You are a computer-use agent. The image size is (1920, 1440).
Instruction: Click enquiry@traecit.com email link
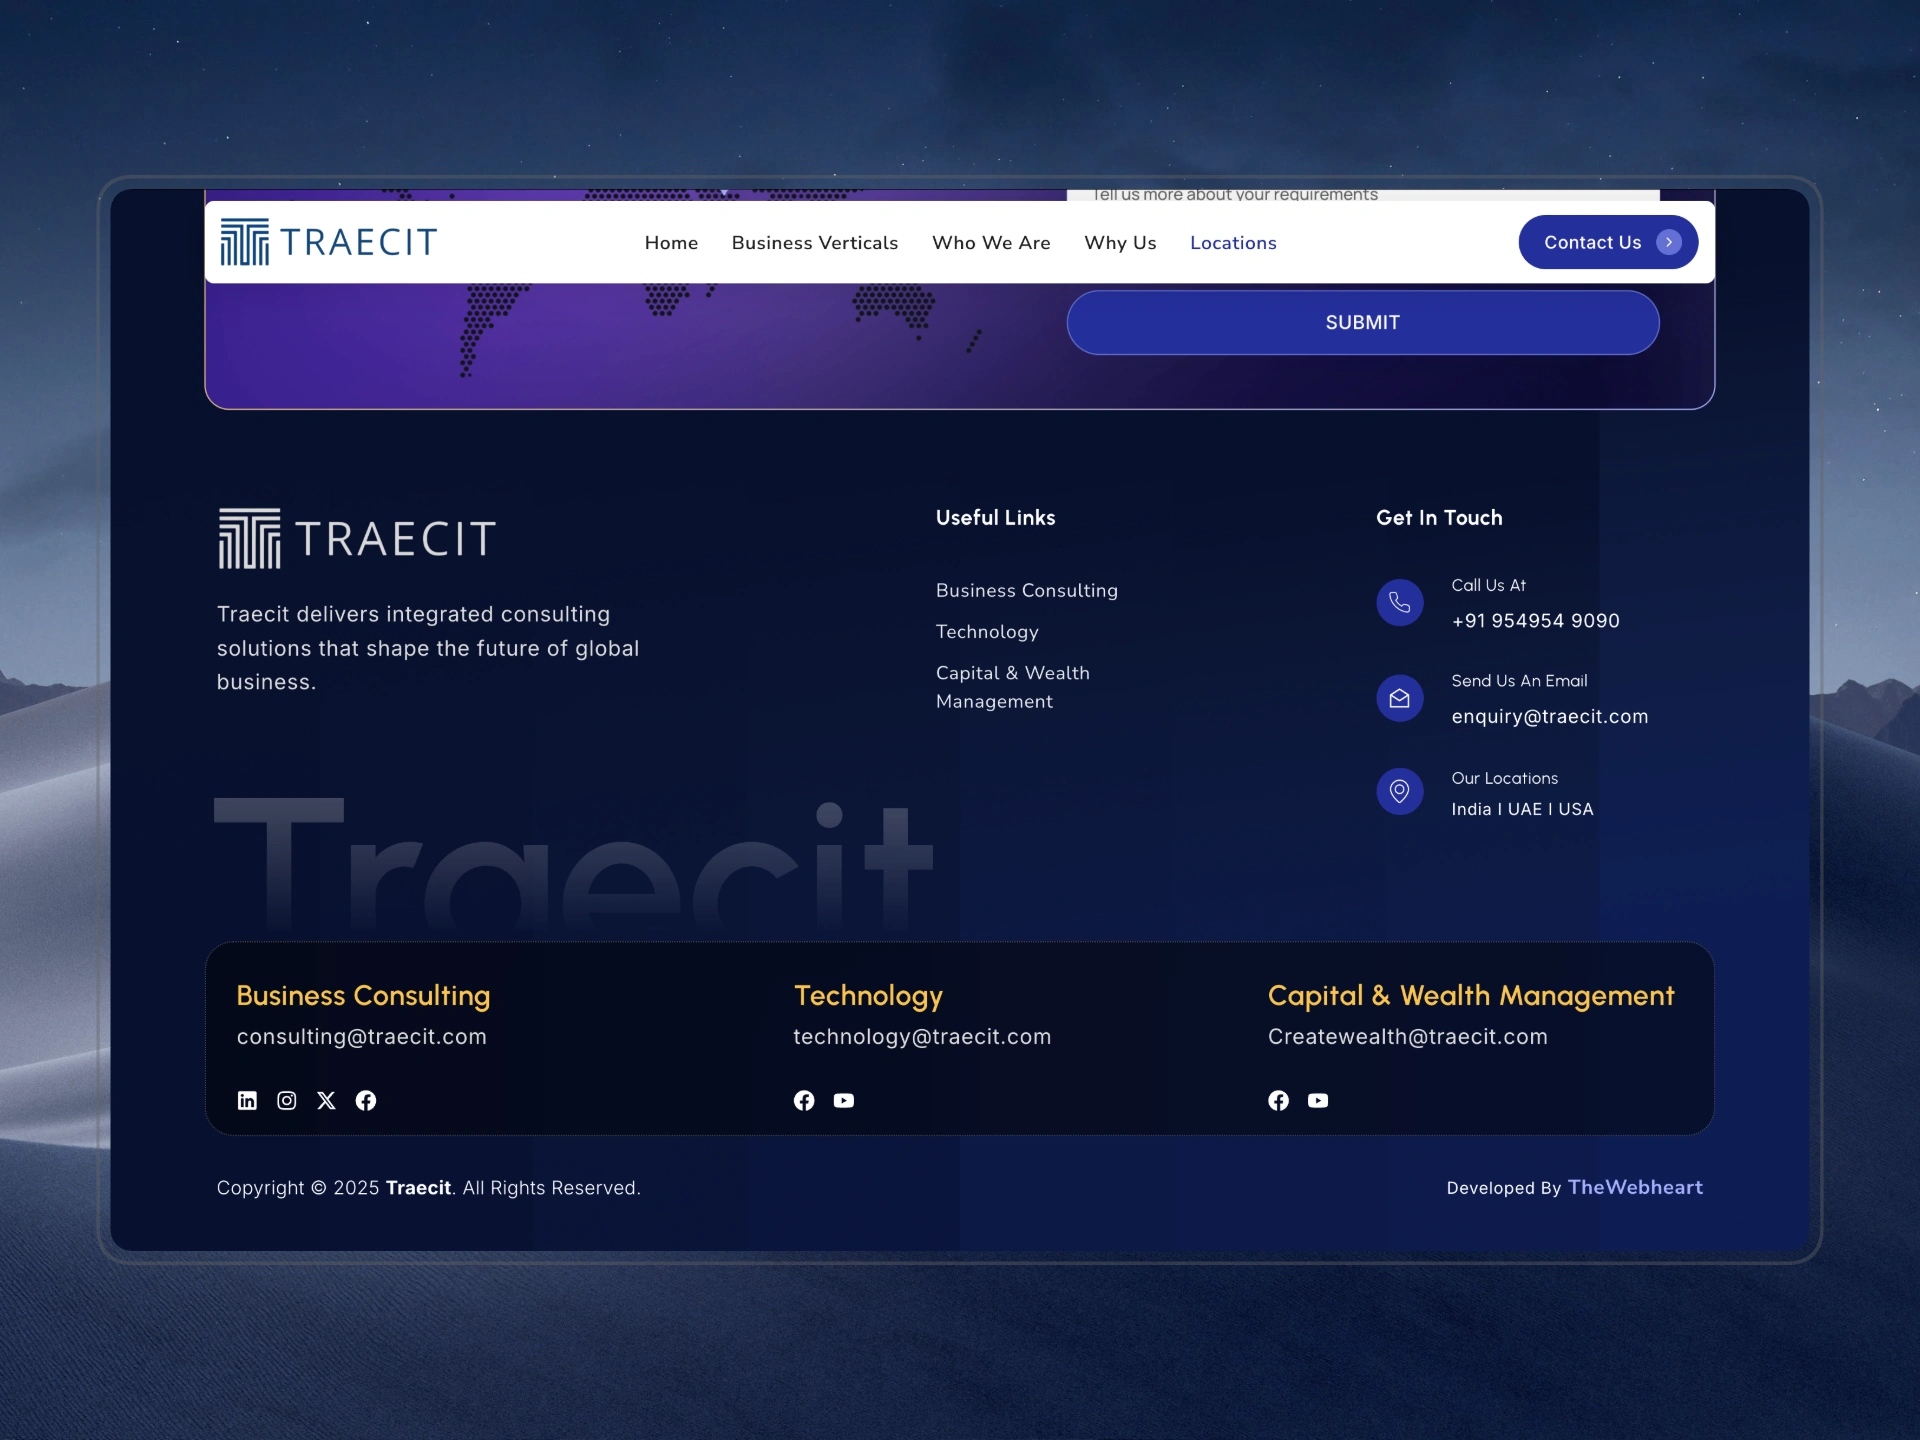coord(1549,716)
